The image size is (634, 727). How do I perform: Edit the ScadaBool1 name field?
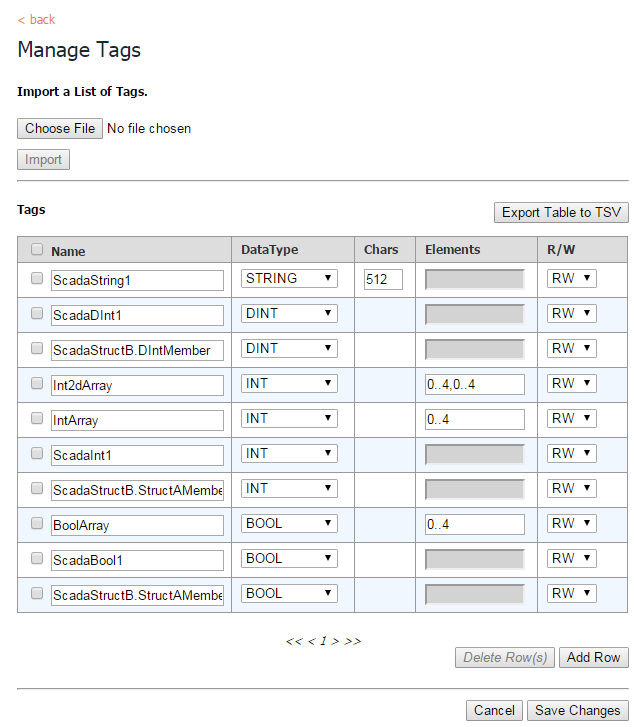pyautogui.click(x=137, y=561)
